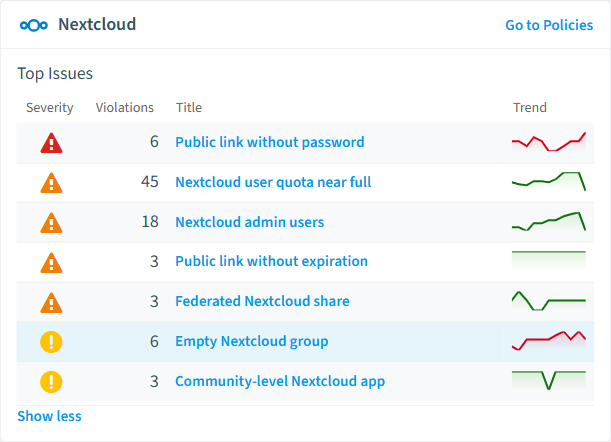Image resolution: width=611 pixels, height=442 pixels.
Task: Click violations count 18
Action: [x=150, y=222]
